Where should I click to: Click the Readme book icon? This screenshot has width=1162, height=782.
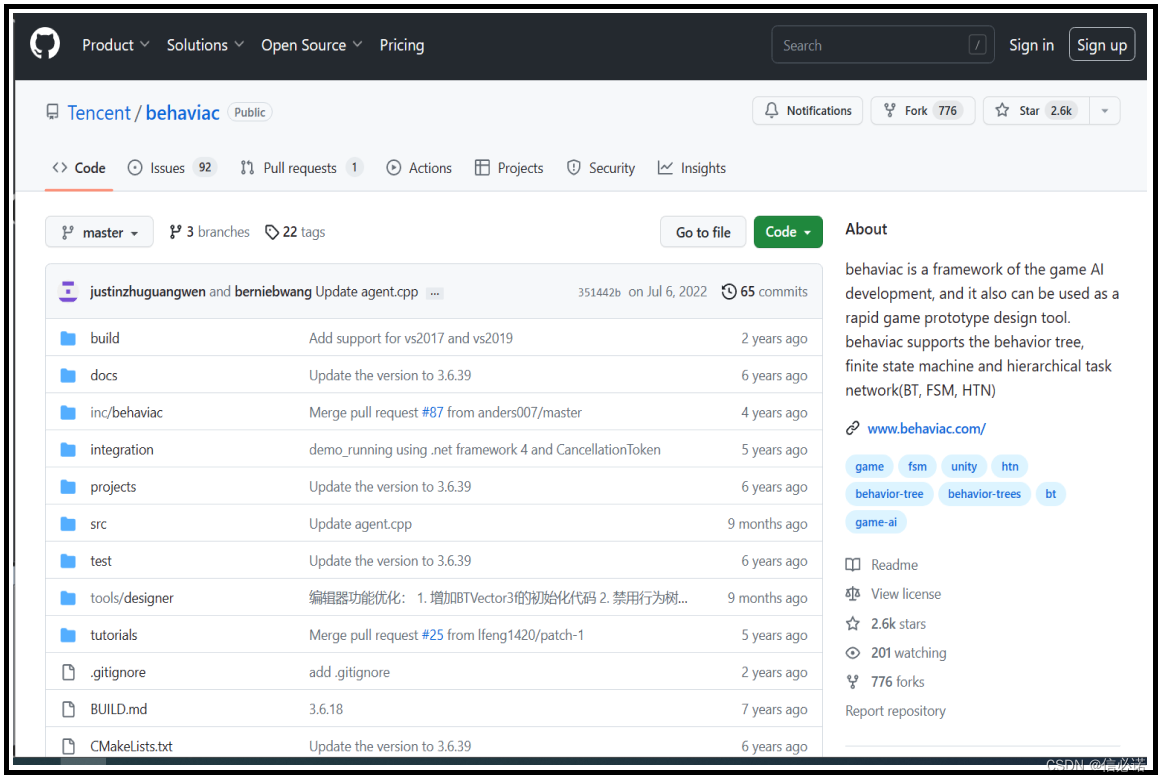pos(853,565)
